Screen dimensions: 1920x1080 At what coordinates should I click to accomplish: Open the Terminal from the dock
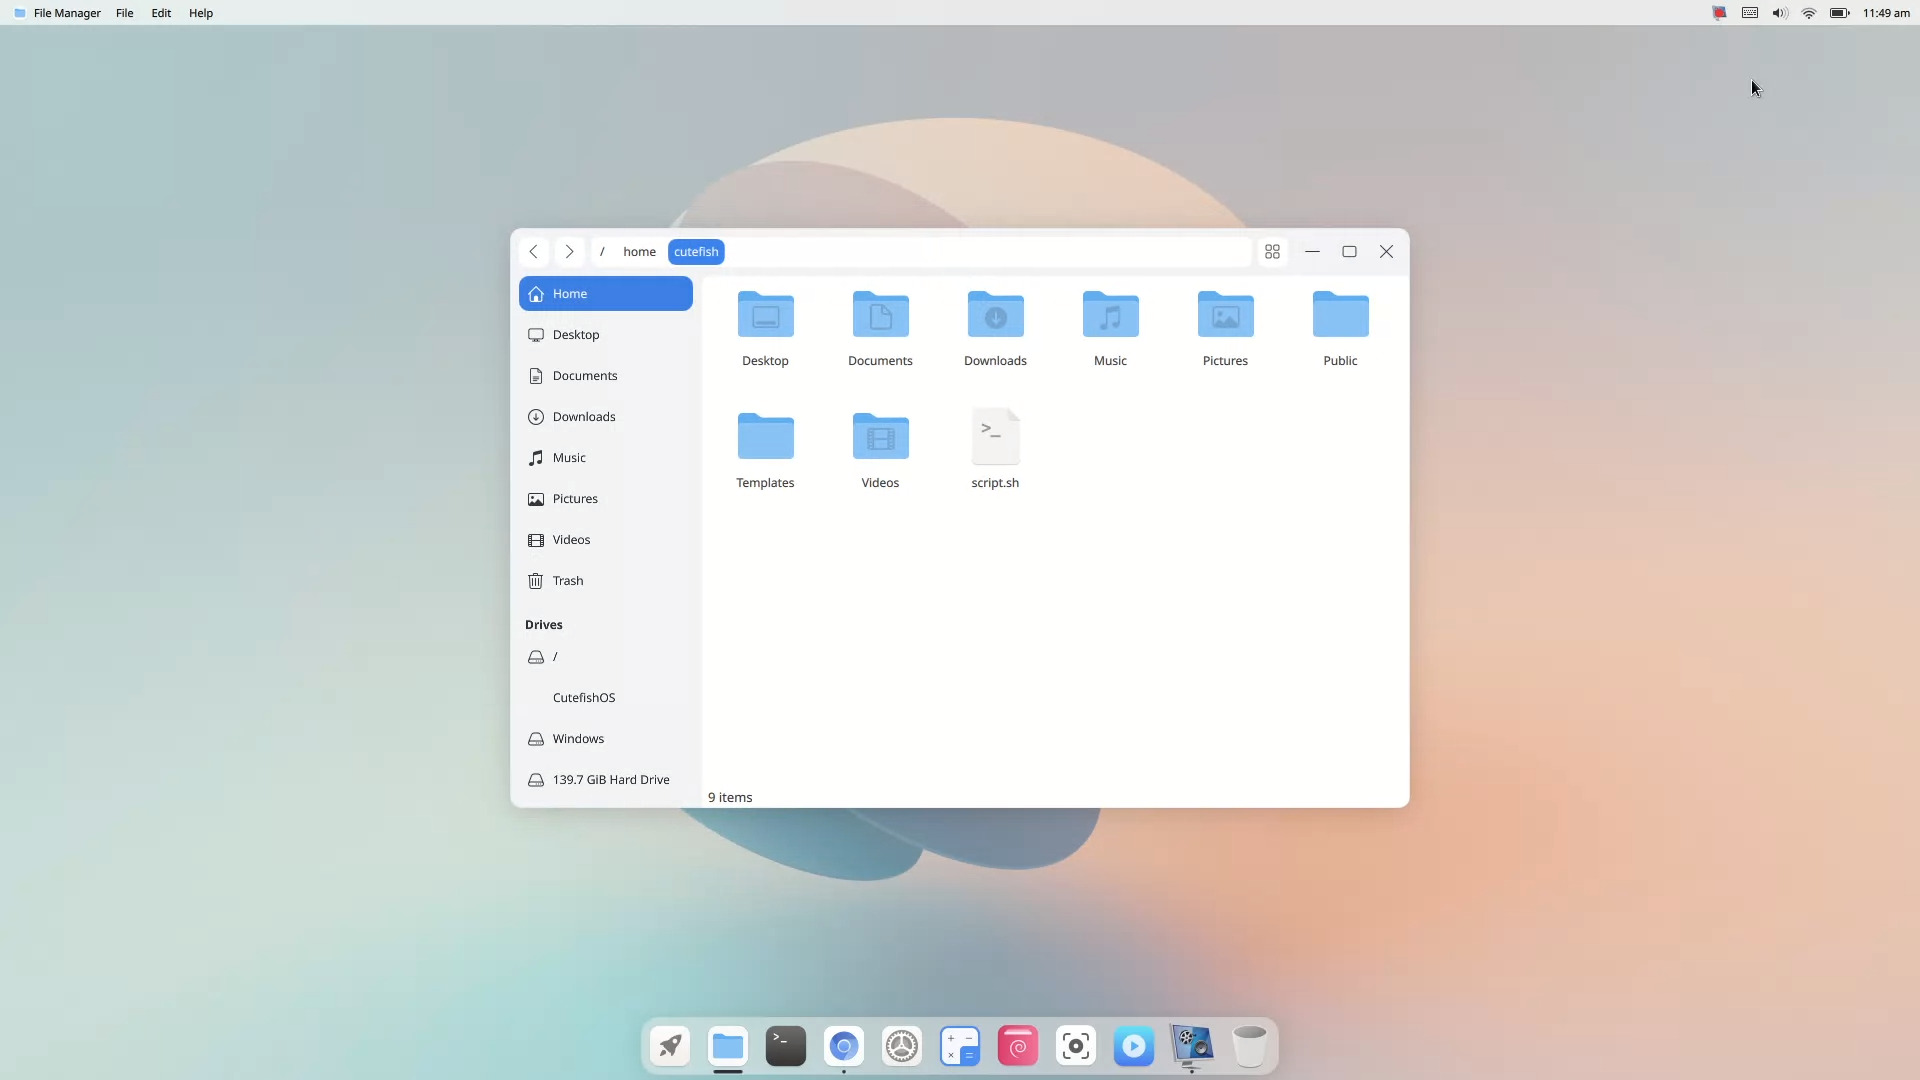(785, 1047)
